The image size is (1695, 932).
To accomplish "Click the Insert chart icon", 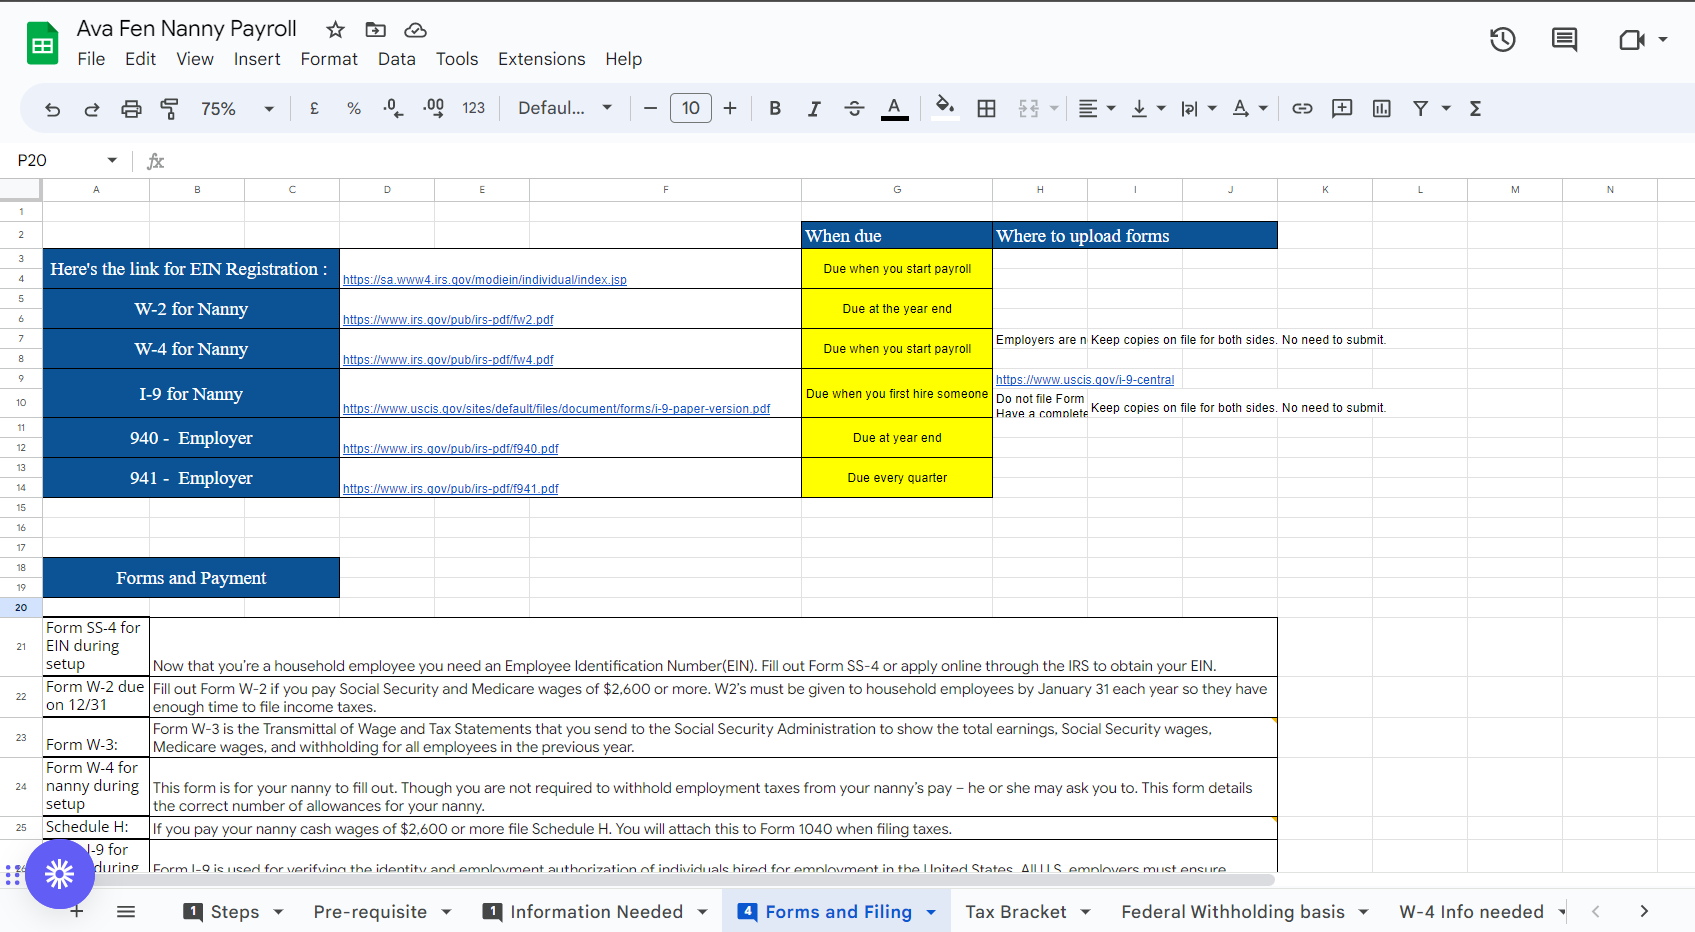I will pos(1381,109).
